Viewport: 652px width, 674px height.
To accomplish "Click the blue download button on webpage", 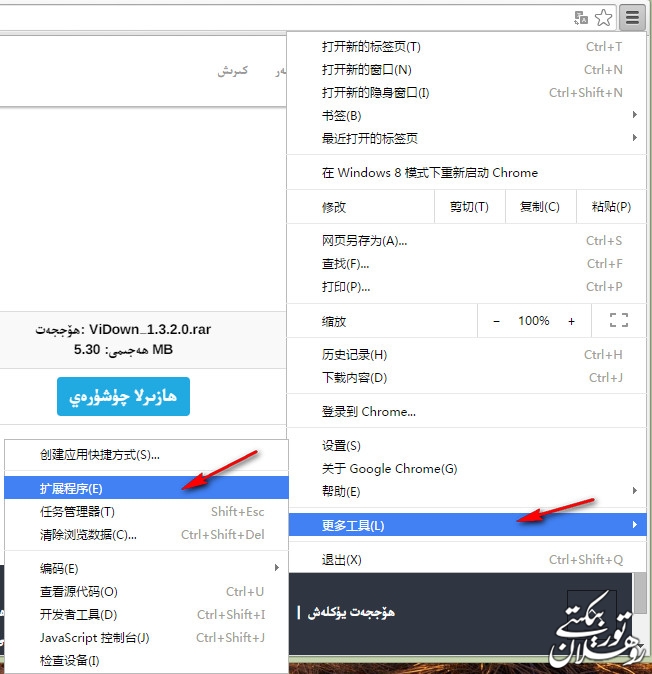I will [x=123, y=396].
